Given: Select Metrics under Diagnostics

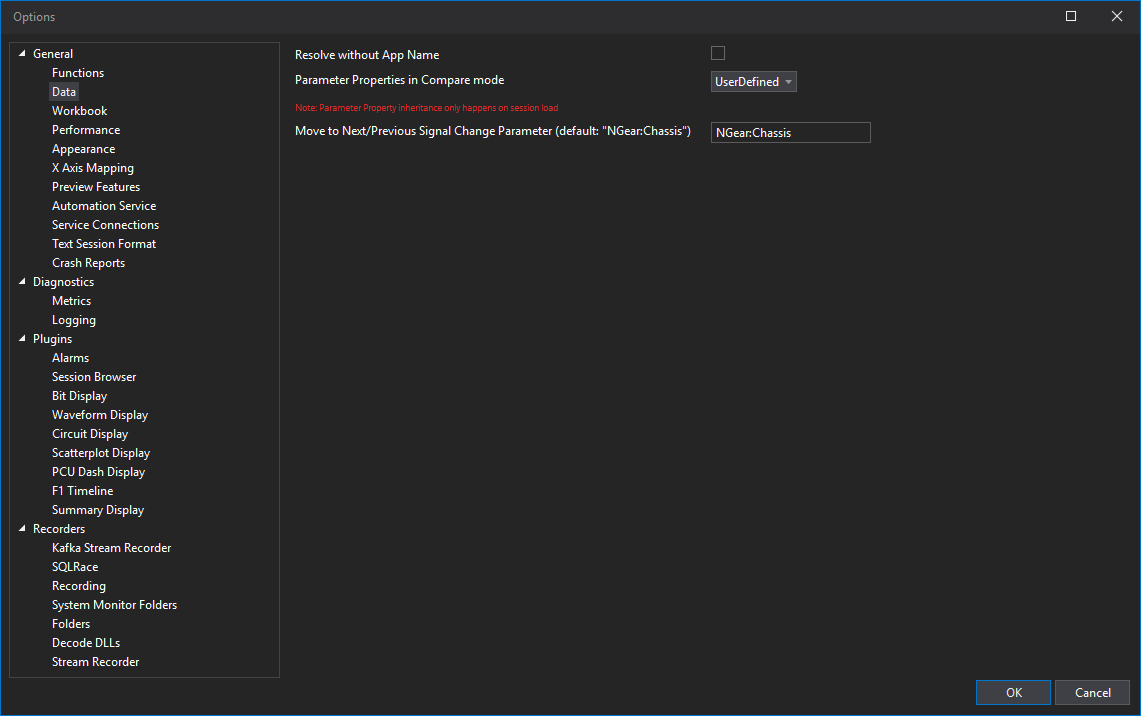Looking at the screenshot, I should (71, 301).
